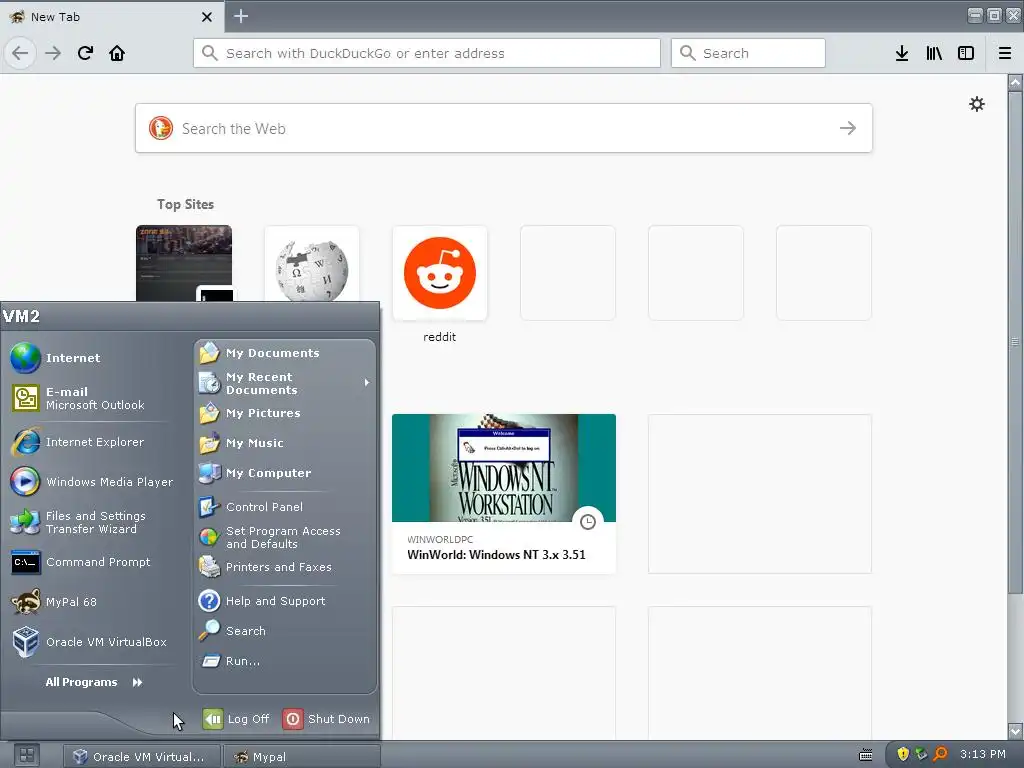Open the Wikipedia top site tile
Viewport: 1024px width, 768px height.
pyautogui.click(x=312, y=264)
